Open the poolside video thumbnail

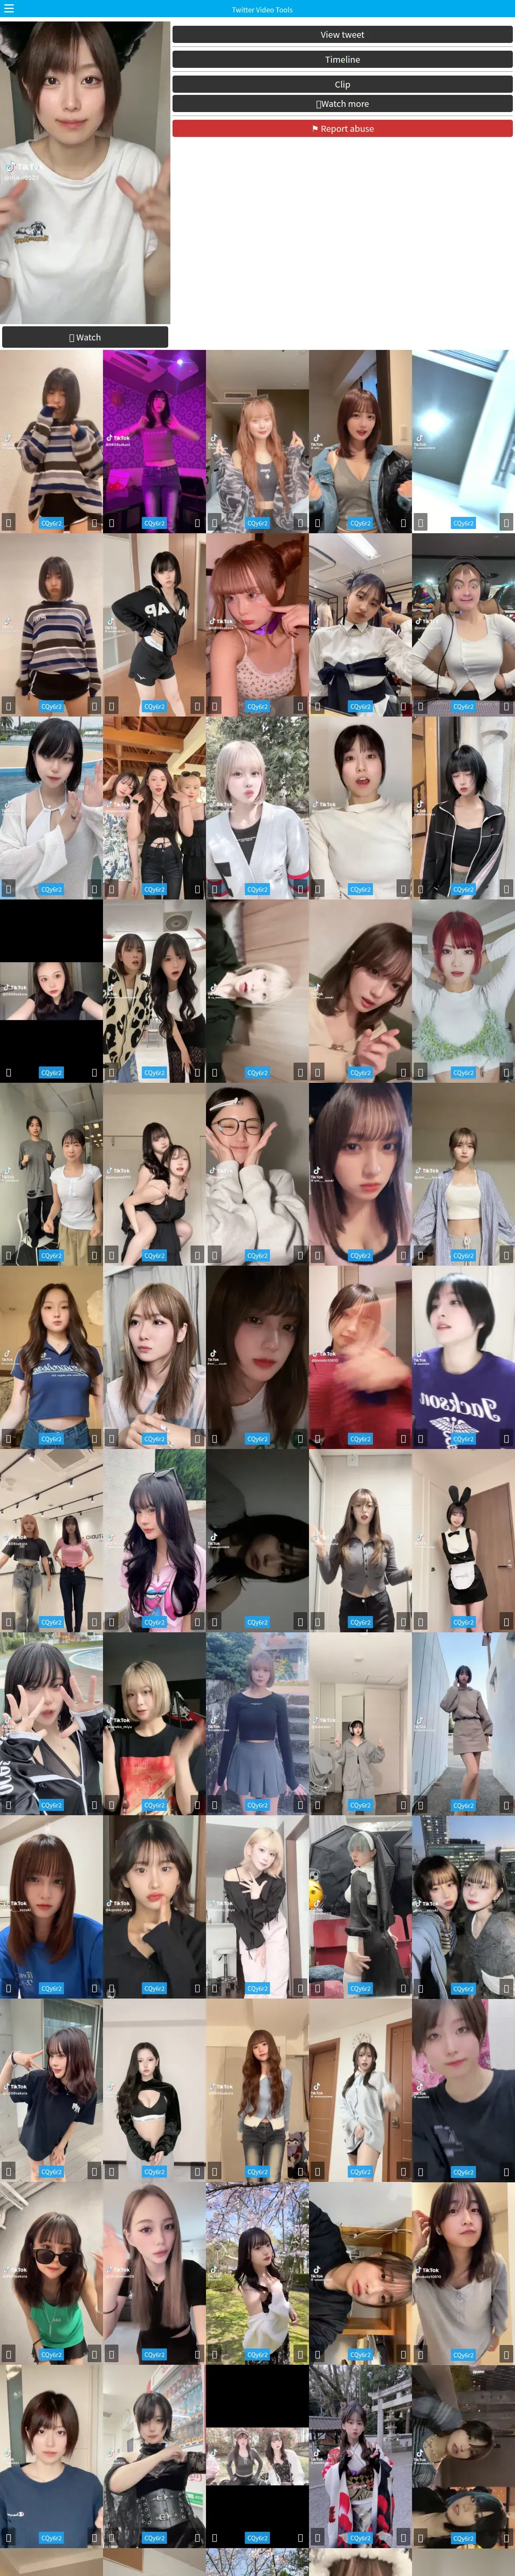[x=51, y=807]
